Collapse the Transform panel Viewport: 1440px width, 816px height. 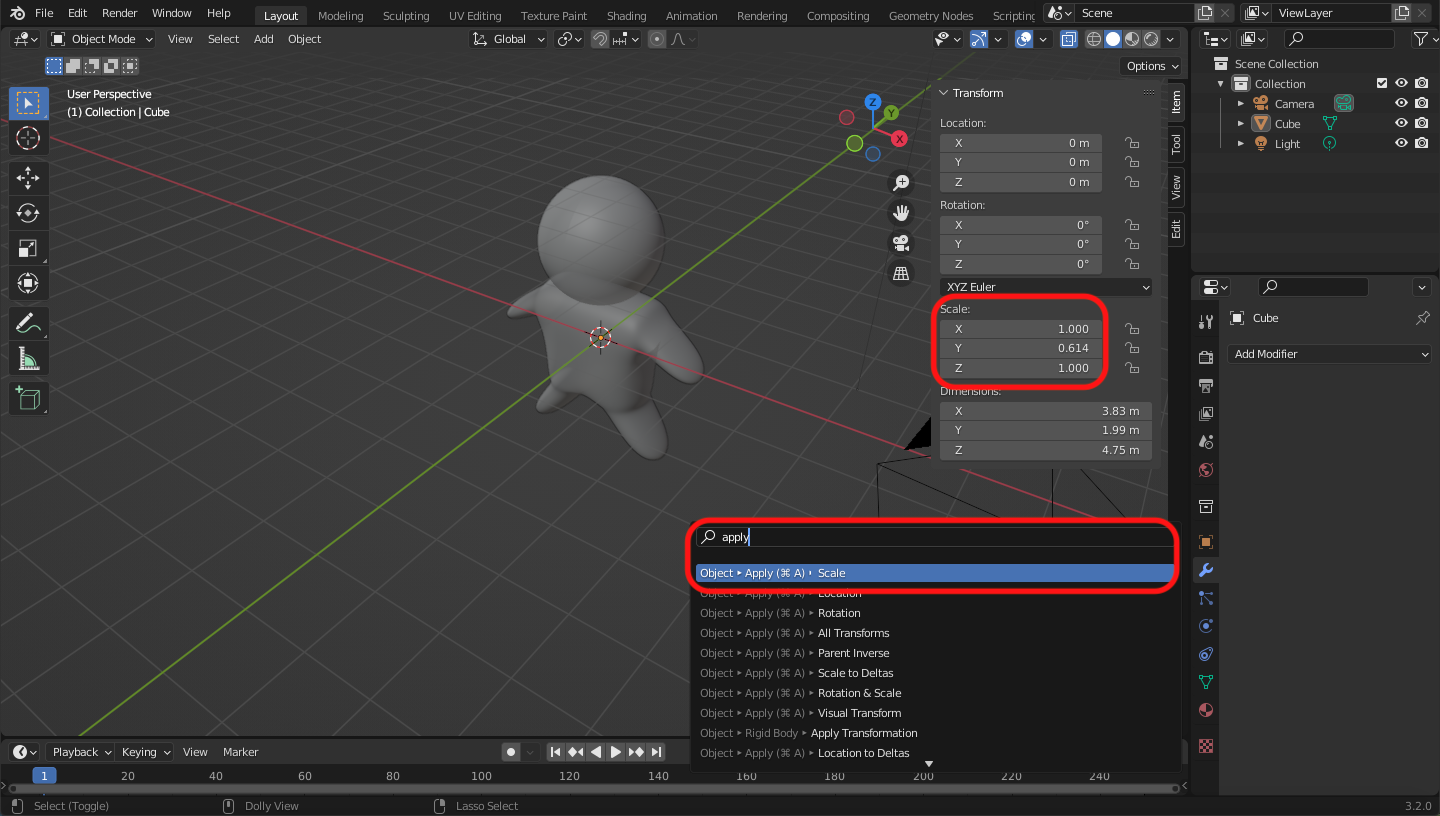point(943,93)
